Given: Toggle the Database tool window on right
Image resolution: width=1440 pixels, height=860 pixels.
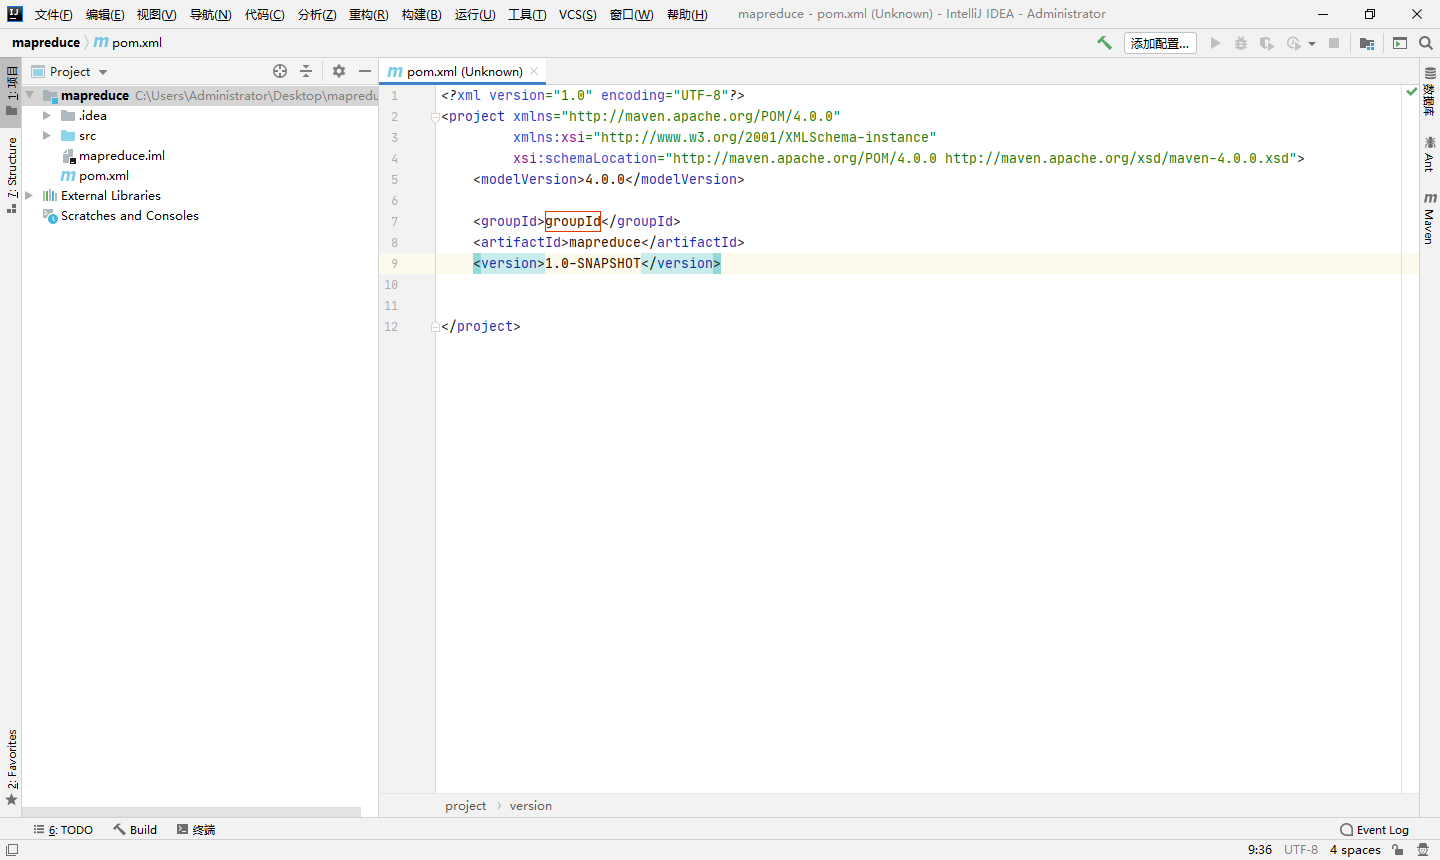Looking at the screenshot, I should coord(1429,92).
